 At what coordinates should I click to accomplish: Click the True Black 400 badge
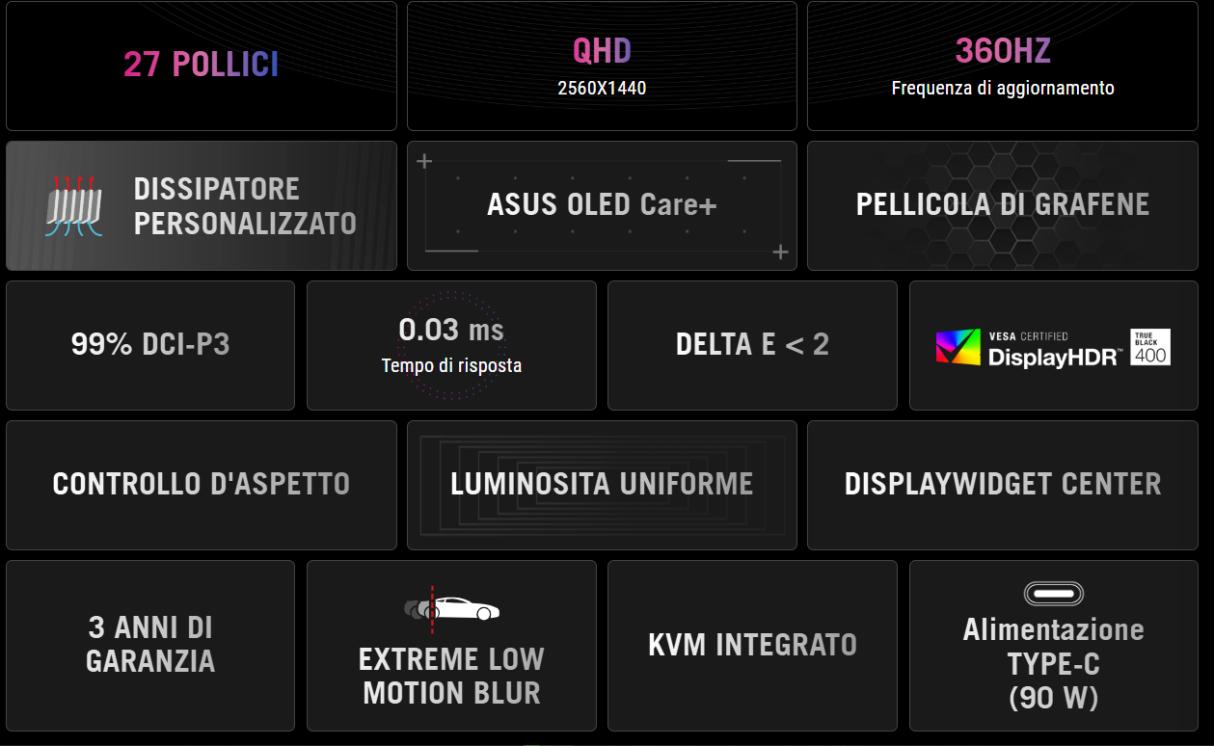(x=1150, y=346)
